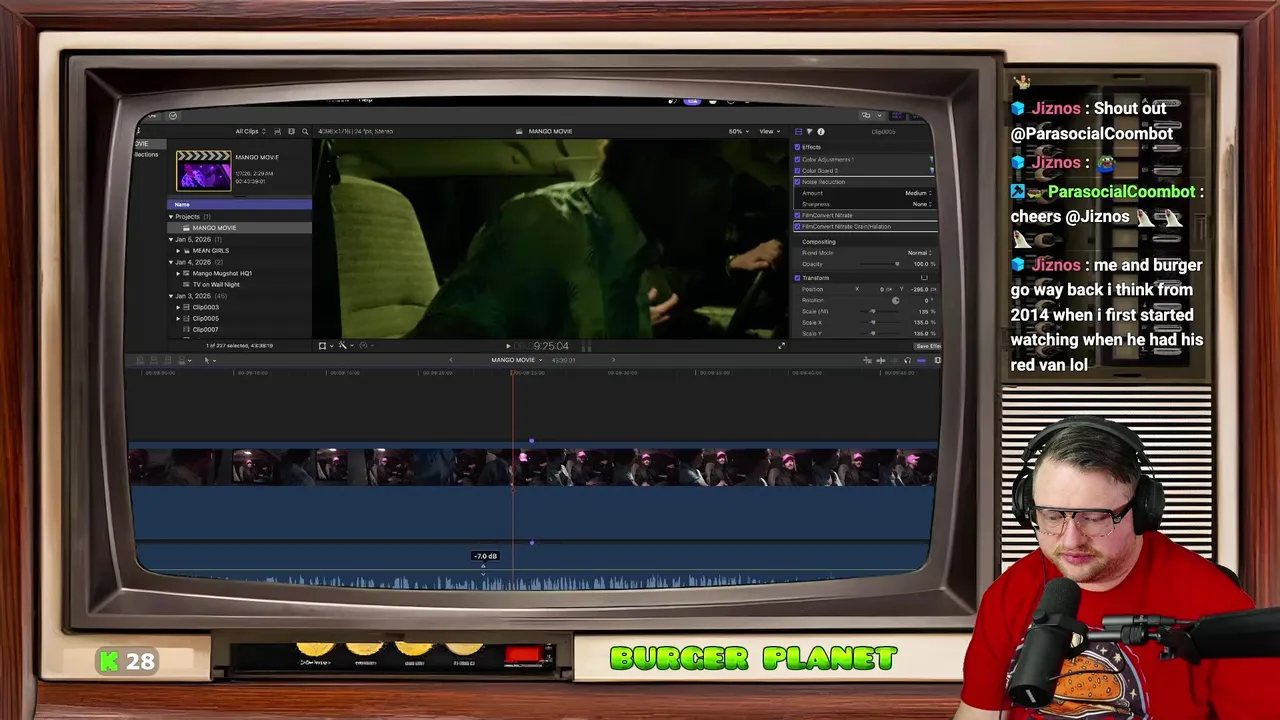Image resolution: width=1280 pixels, height=720 pixels.
Task: Select Clip0003 in the browser list
Action: click(205, 307)
